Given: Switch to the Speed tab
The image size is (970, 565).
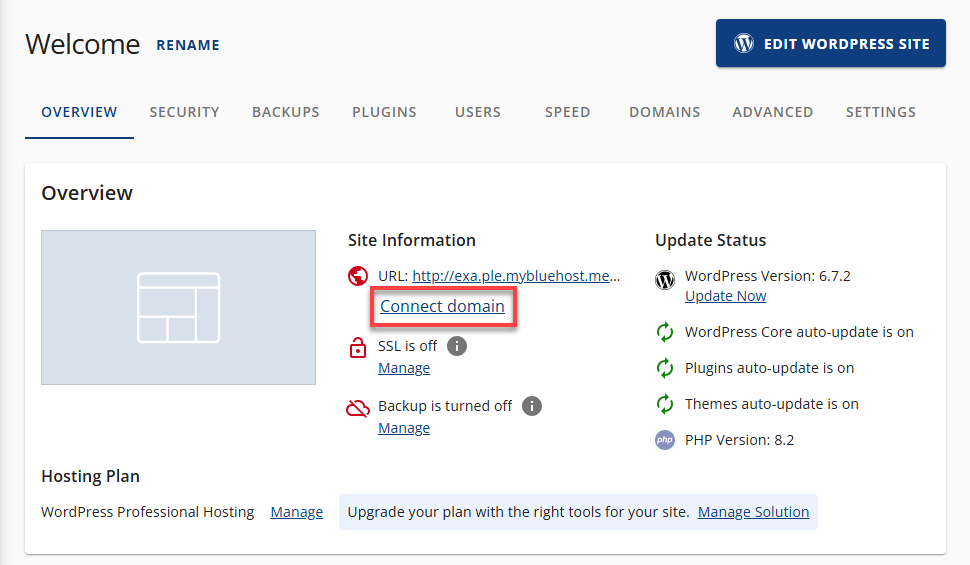Looking at the screenshot, I should click(x=567, y=112).
